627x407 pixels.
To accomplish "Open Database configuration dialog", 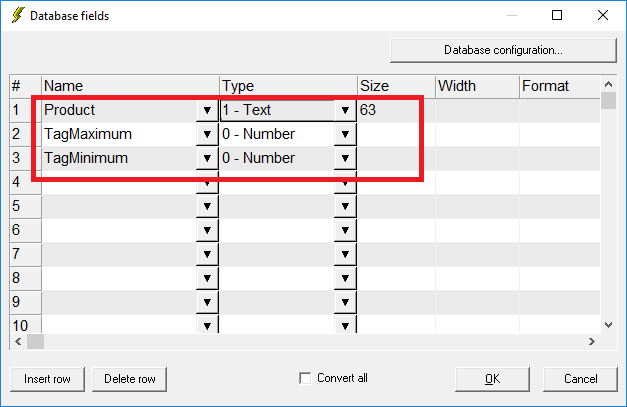I will [503, 50].
